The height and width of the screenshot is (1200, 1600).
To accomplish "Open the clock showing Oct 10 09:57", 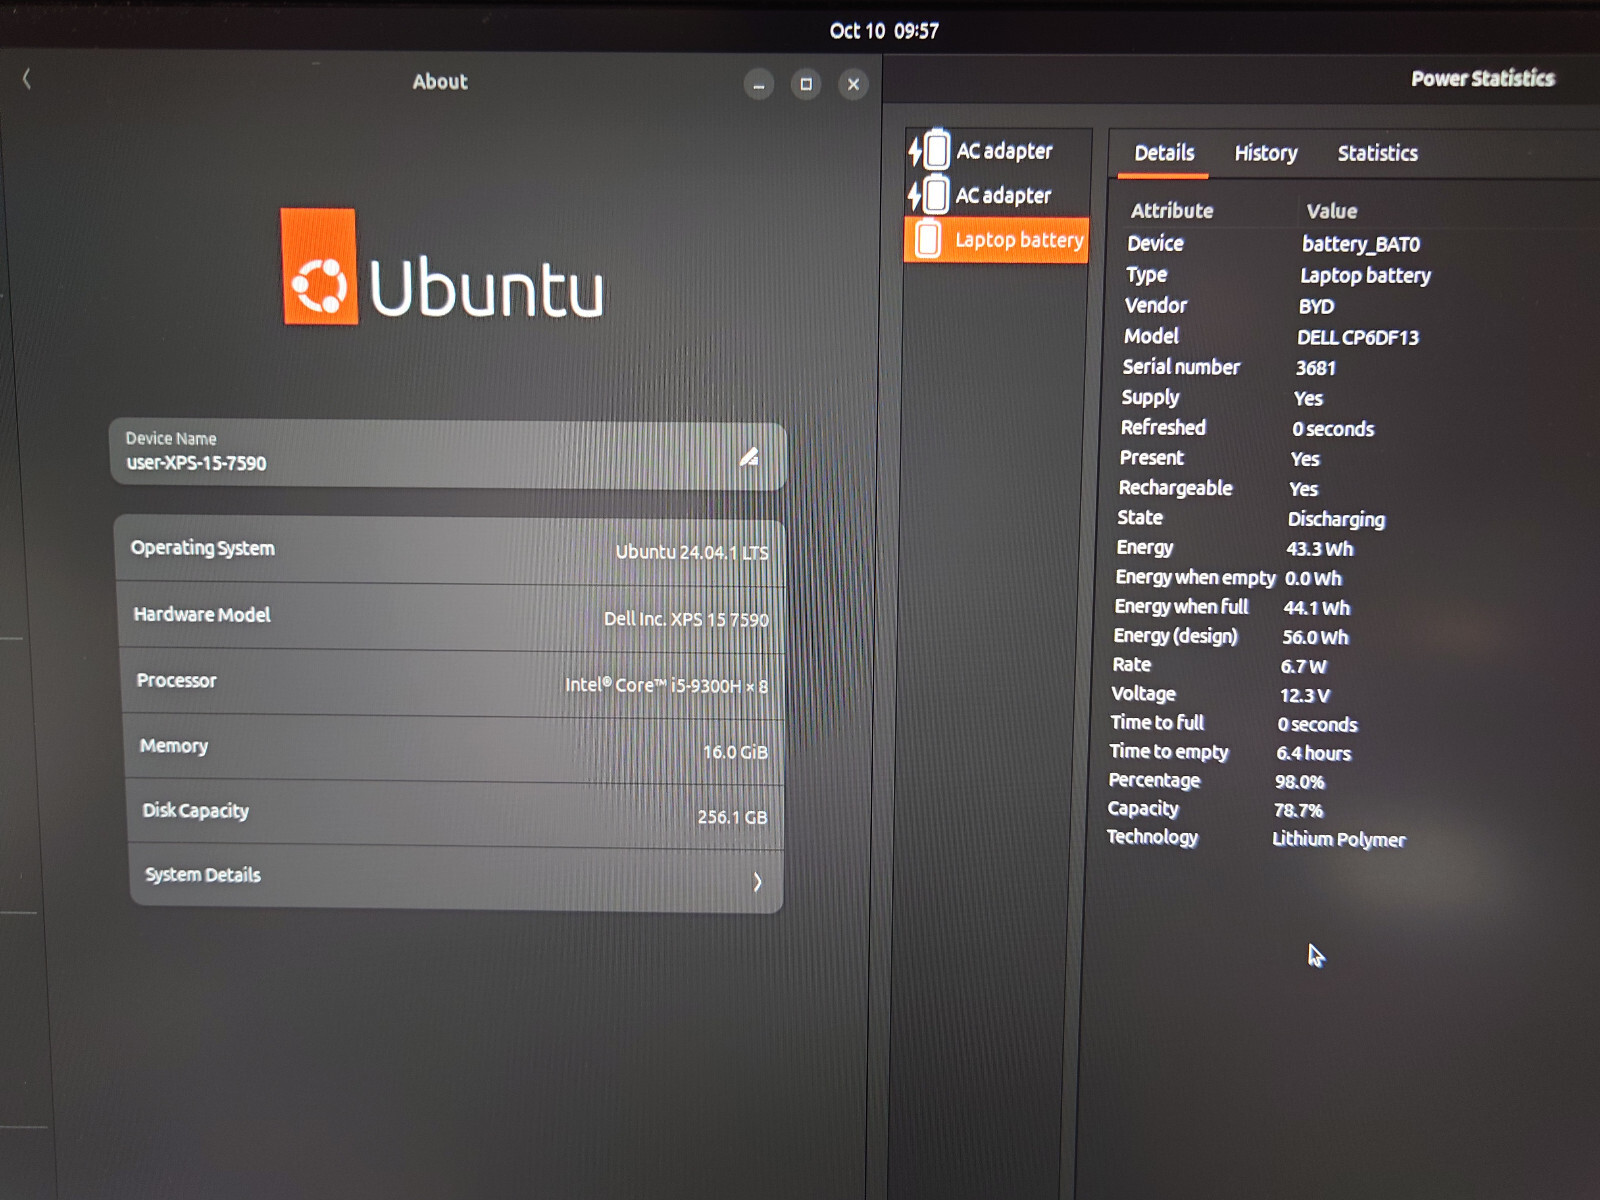I will pos(884,31).
